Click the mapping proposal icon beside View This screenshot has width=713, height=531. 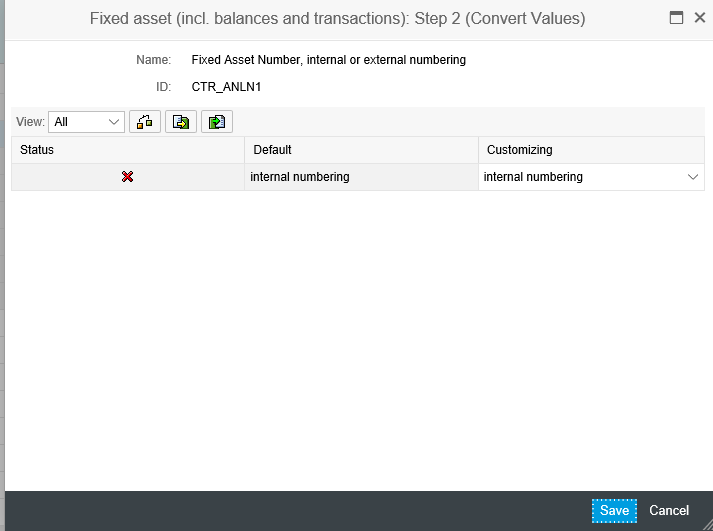pos(145,122)
